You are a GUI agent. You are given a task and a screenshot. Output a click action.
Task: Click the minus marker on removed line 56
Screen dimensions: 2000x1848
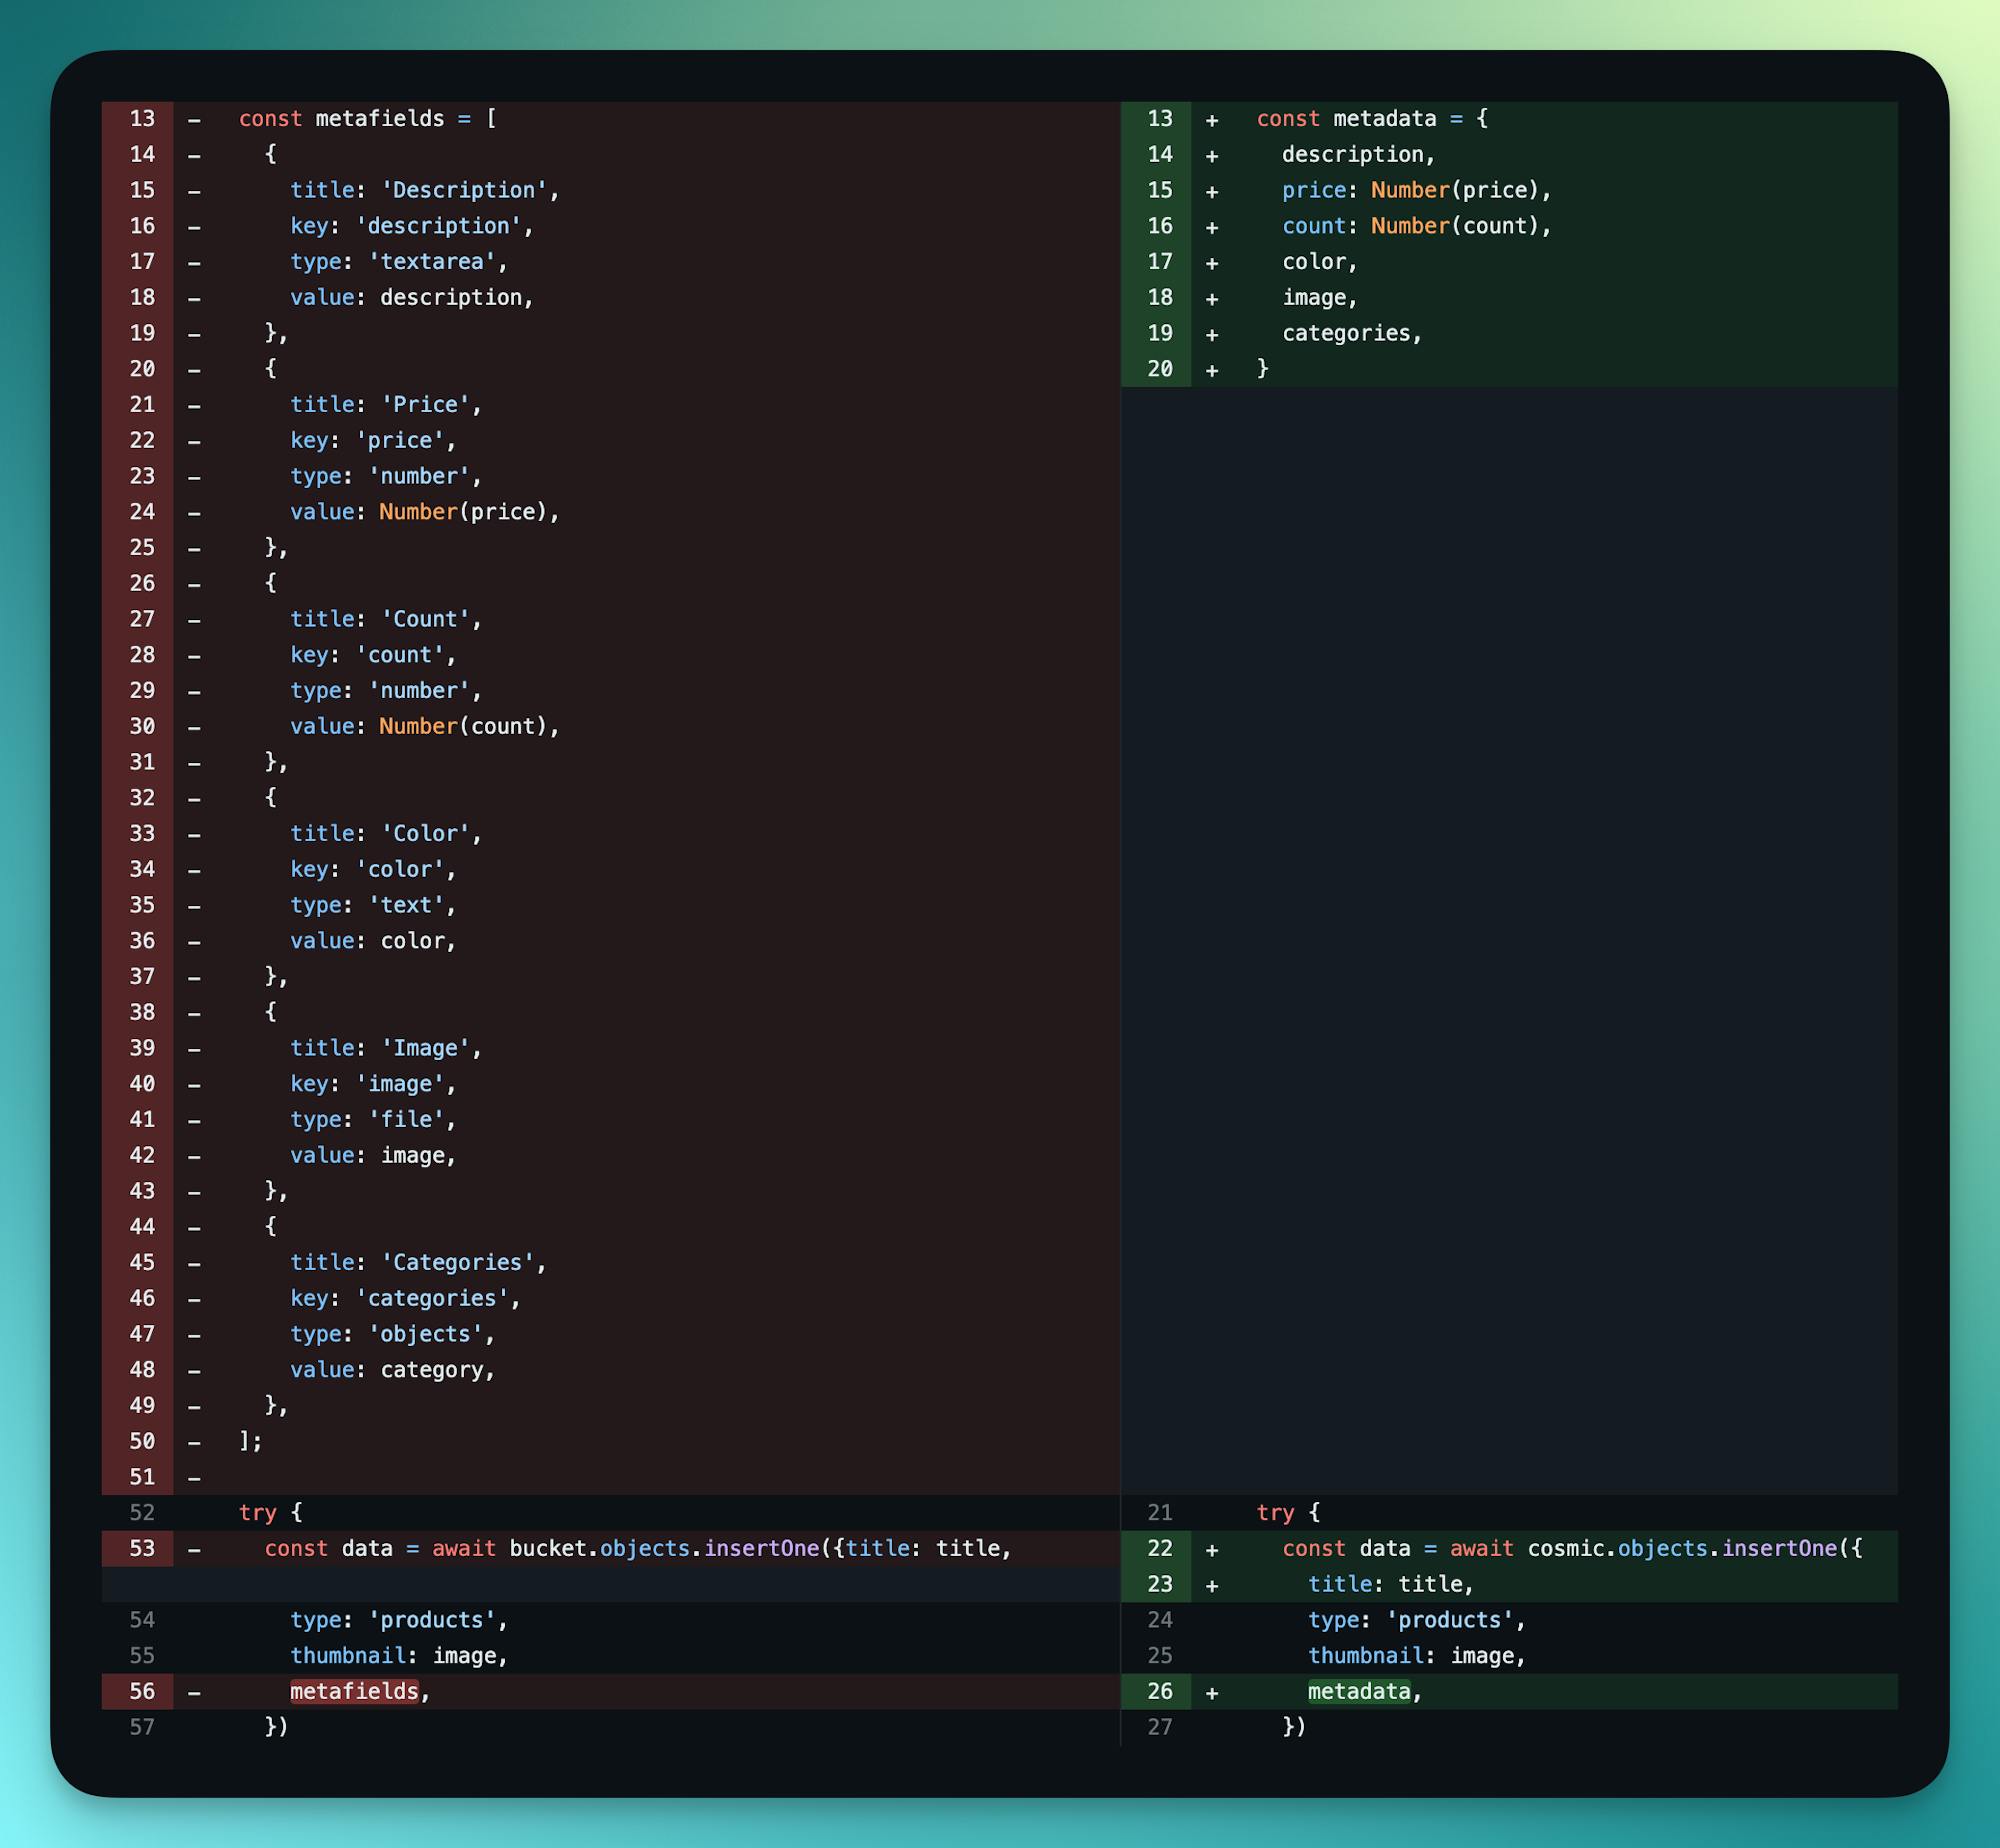tap(194, 1693)
